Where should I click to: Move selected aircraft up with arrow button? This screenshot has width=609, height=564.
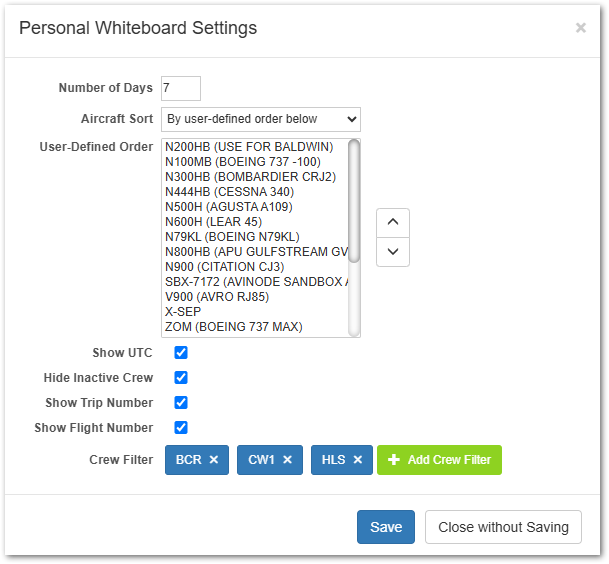[x=392, y=222]
